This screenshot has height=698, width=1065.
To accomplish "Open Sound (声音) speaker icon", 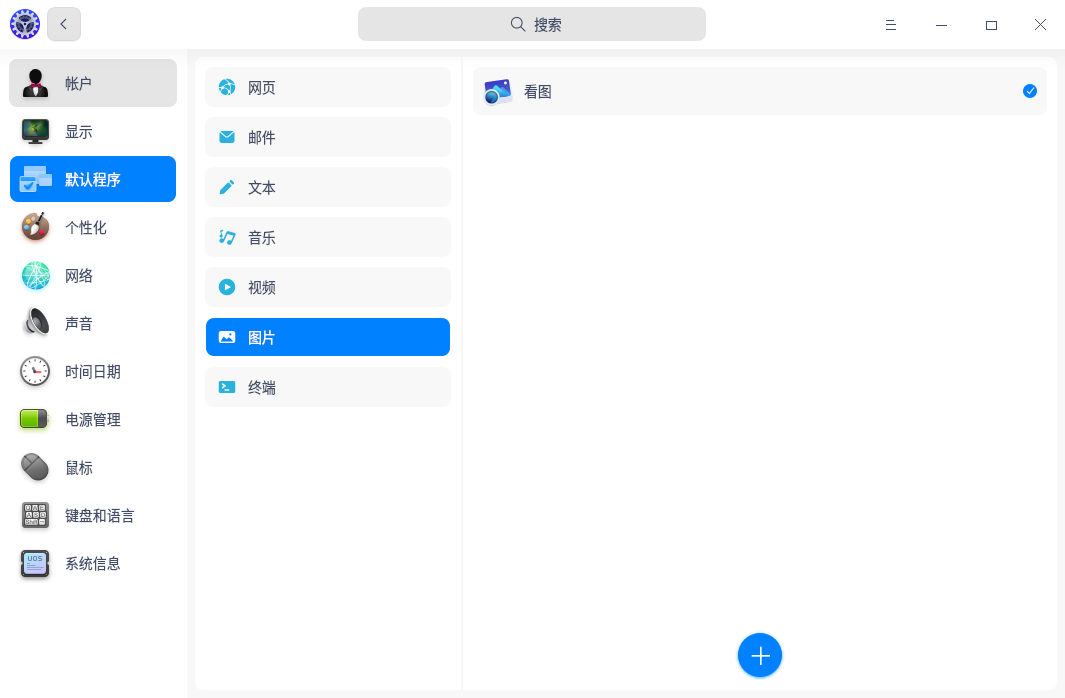I will [x=36, y=323].
